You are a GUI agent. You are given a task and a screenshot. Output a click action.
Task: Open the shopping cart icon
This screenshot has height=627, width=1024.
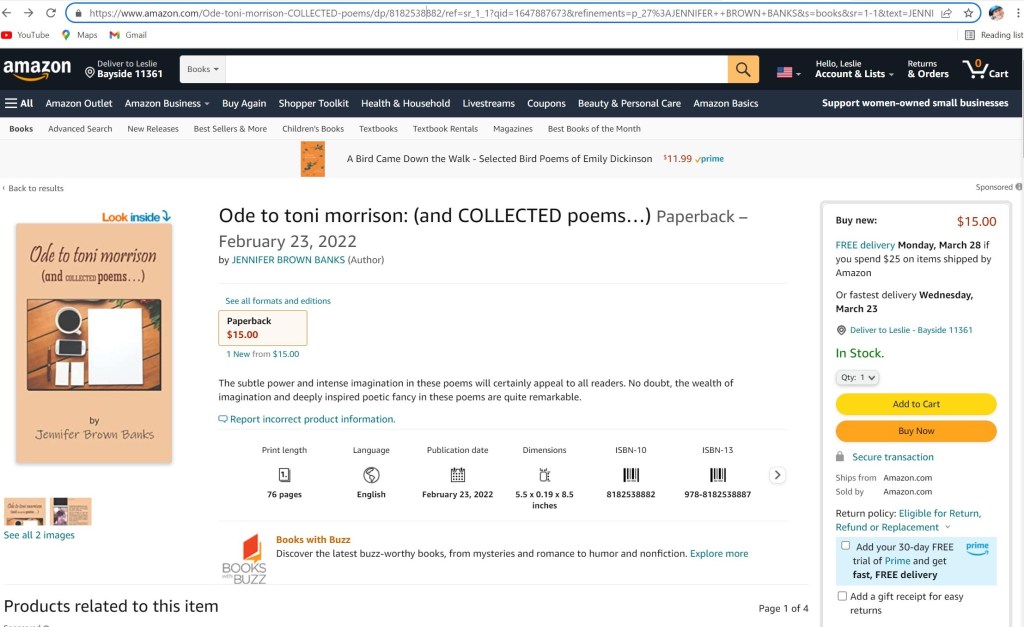click(984, 69)
